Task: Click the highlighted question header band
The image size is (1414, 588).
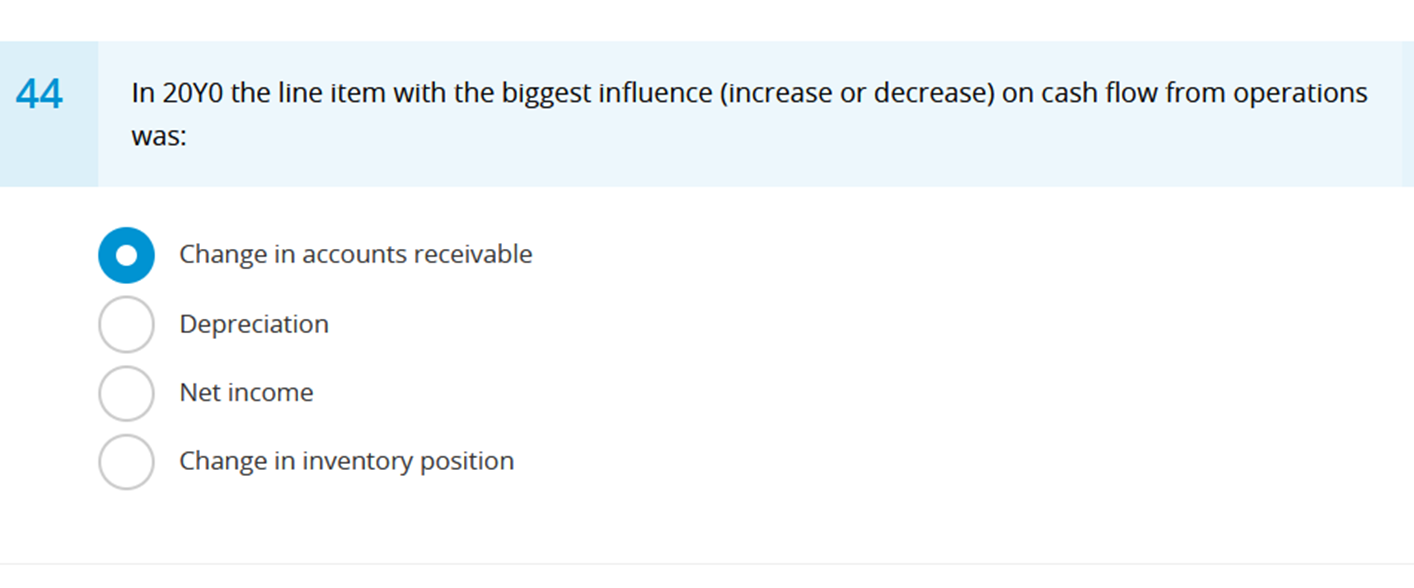Action: [700, 112]
